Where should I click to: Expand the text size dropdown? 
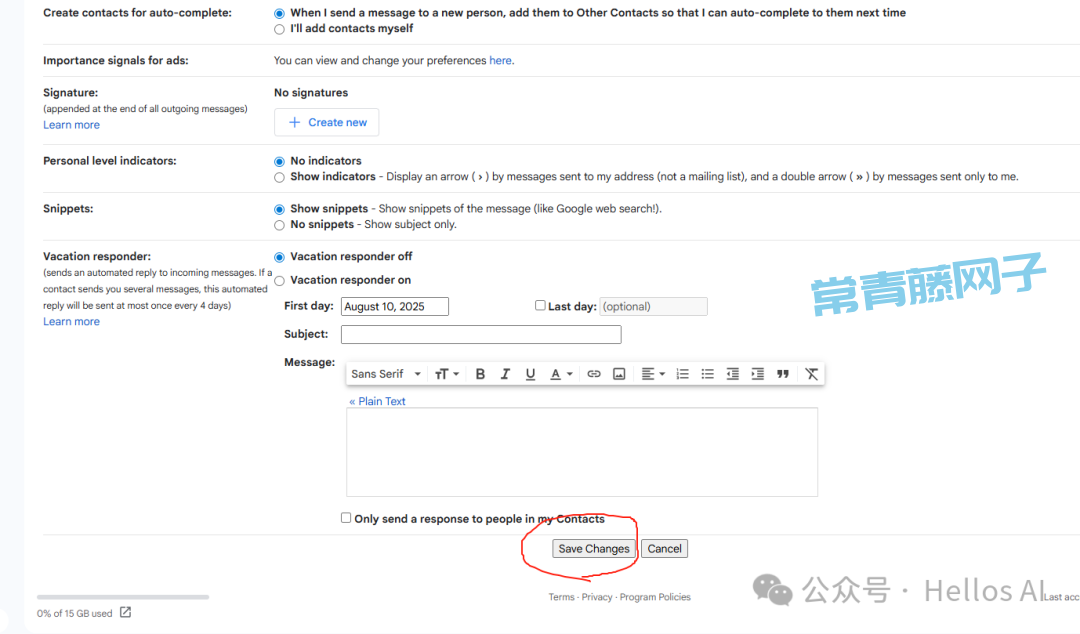click(447, 374)
